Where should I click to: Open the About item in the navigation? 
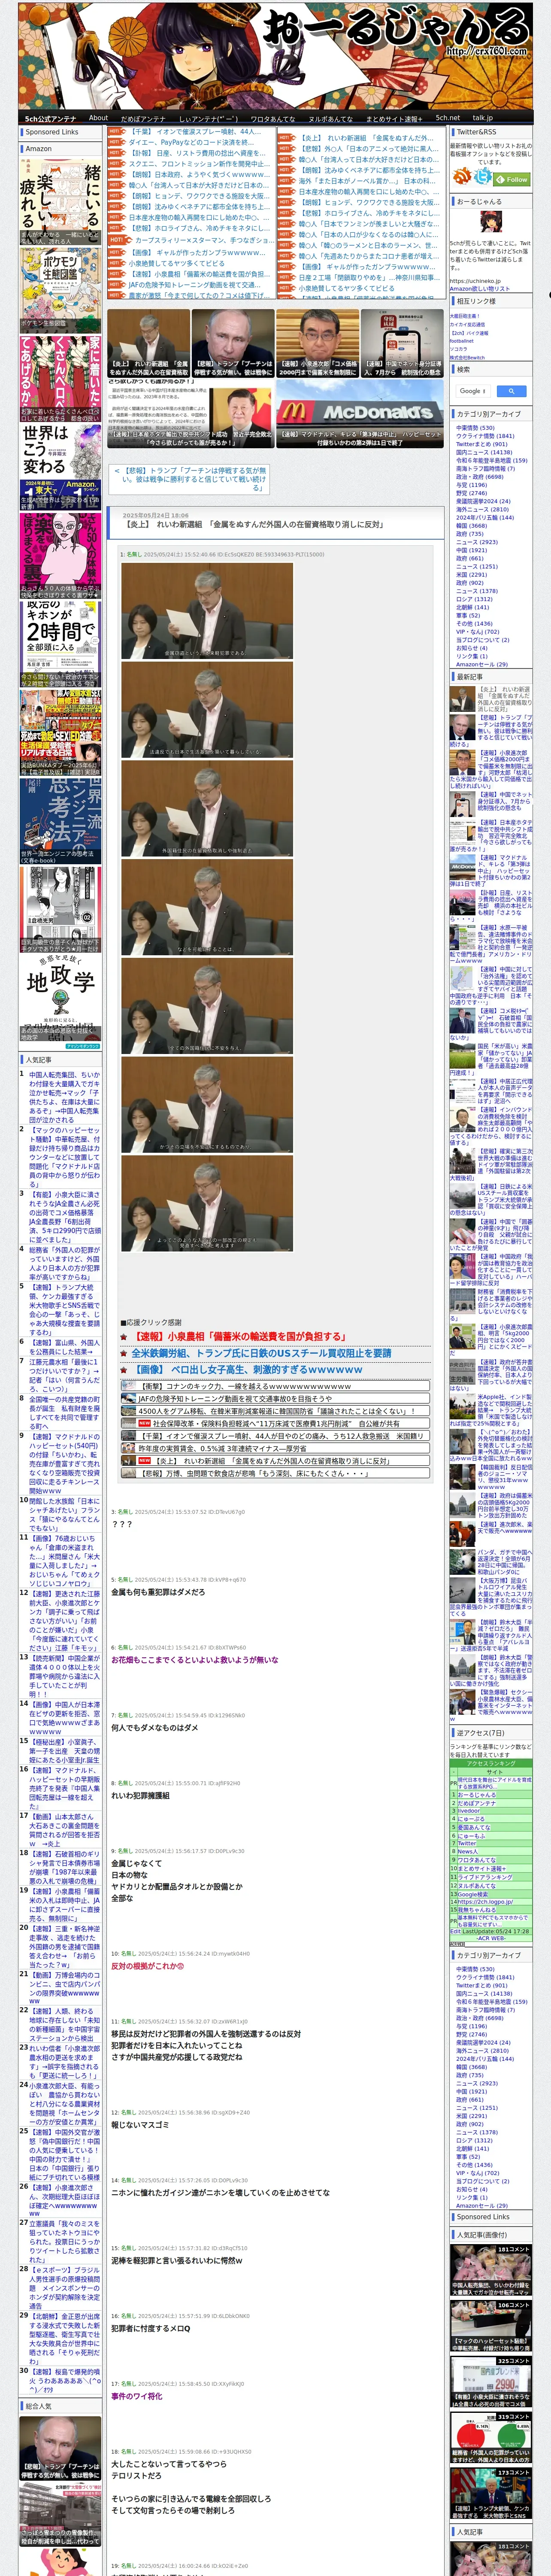98,118
